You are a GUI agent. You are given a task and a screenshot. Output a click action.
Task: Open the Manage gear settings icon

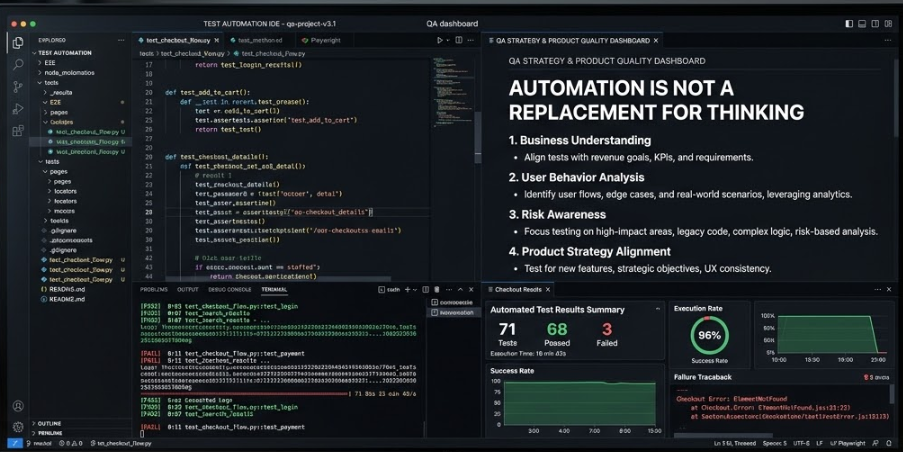pyautogui.click(x=17, y=426)
